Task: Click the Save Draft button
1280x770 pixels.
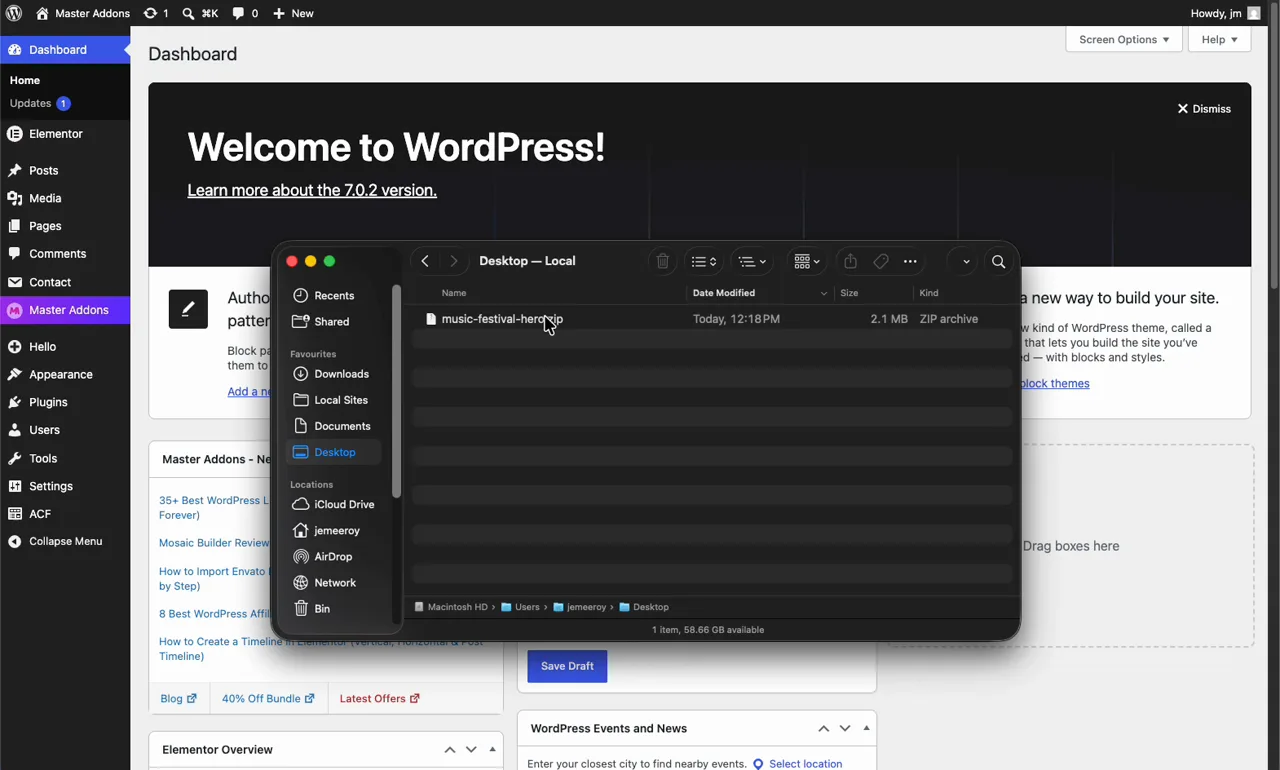Action: point(567,666)
